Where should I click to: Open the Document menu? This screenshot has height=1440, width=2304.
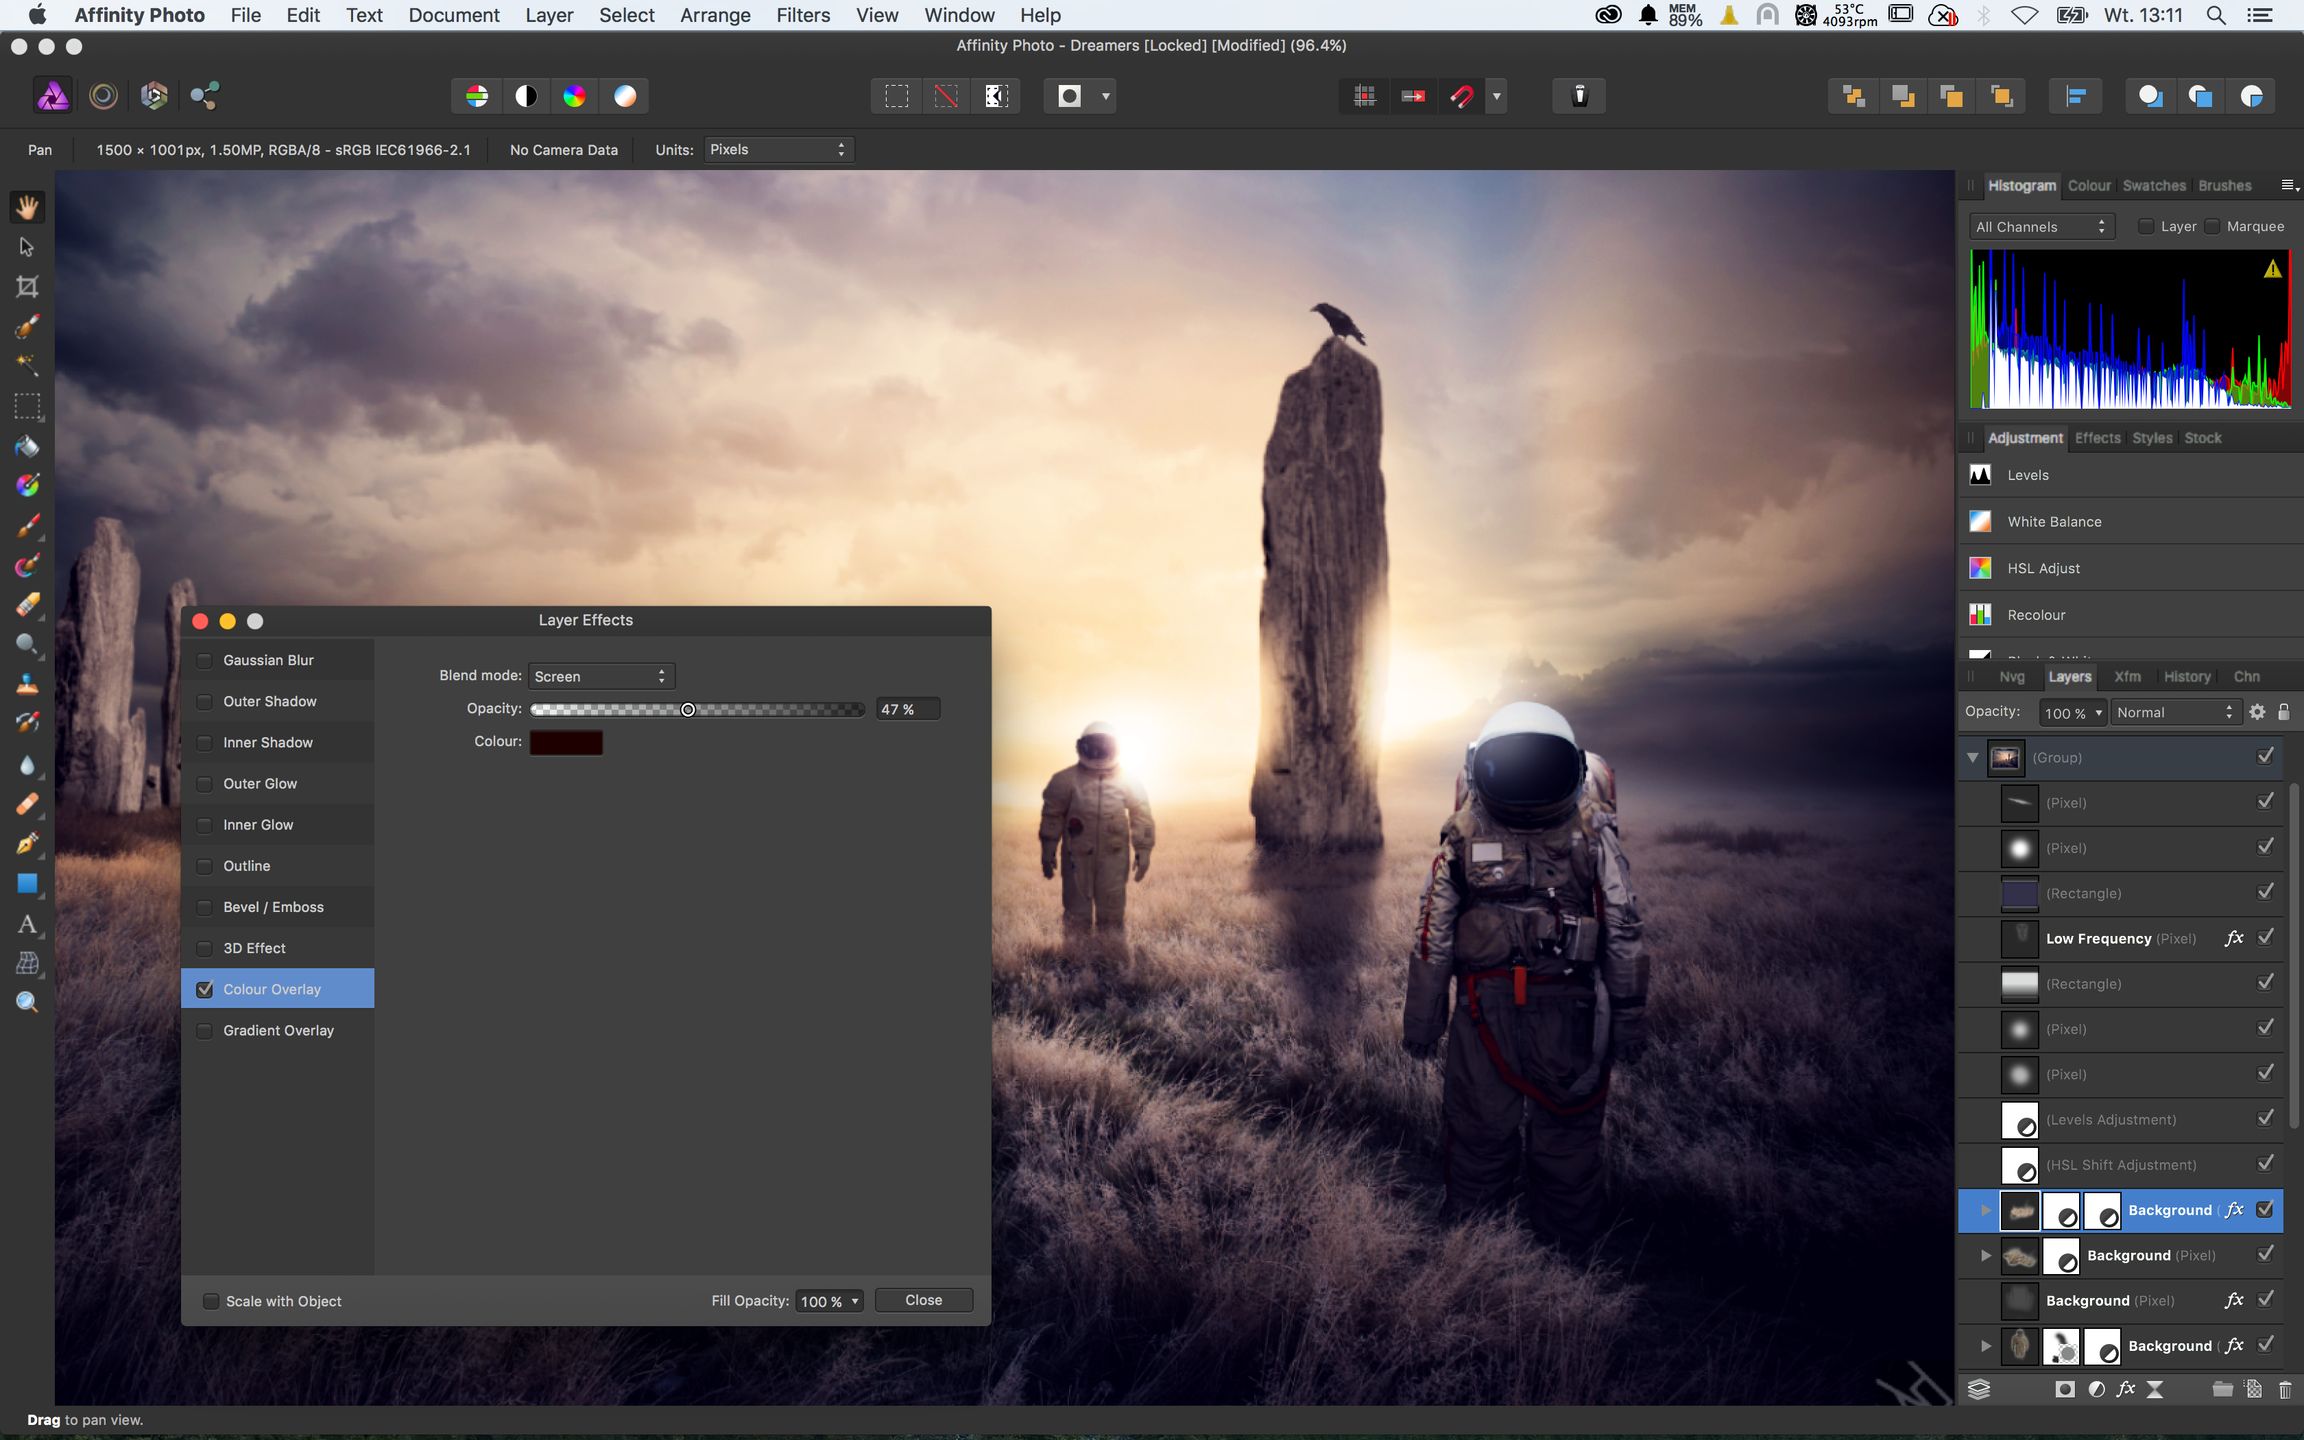(x=454, y=15)
